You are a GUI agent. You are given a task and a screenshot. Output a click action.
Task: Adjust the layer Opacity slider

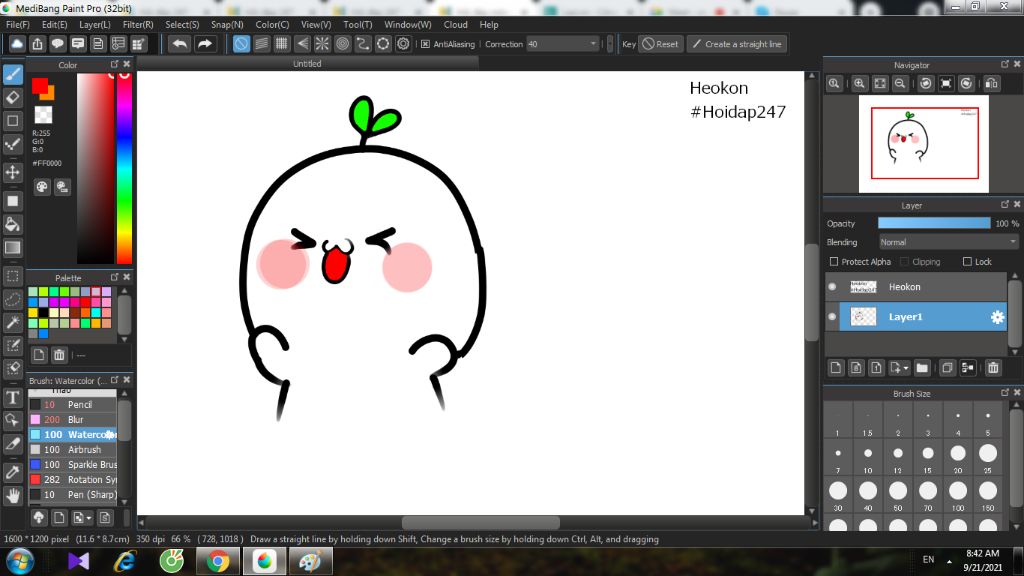pyautogui.click(x=934, y=223)
